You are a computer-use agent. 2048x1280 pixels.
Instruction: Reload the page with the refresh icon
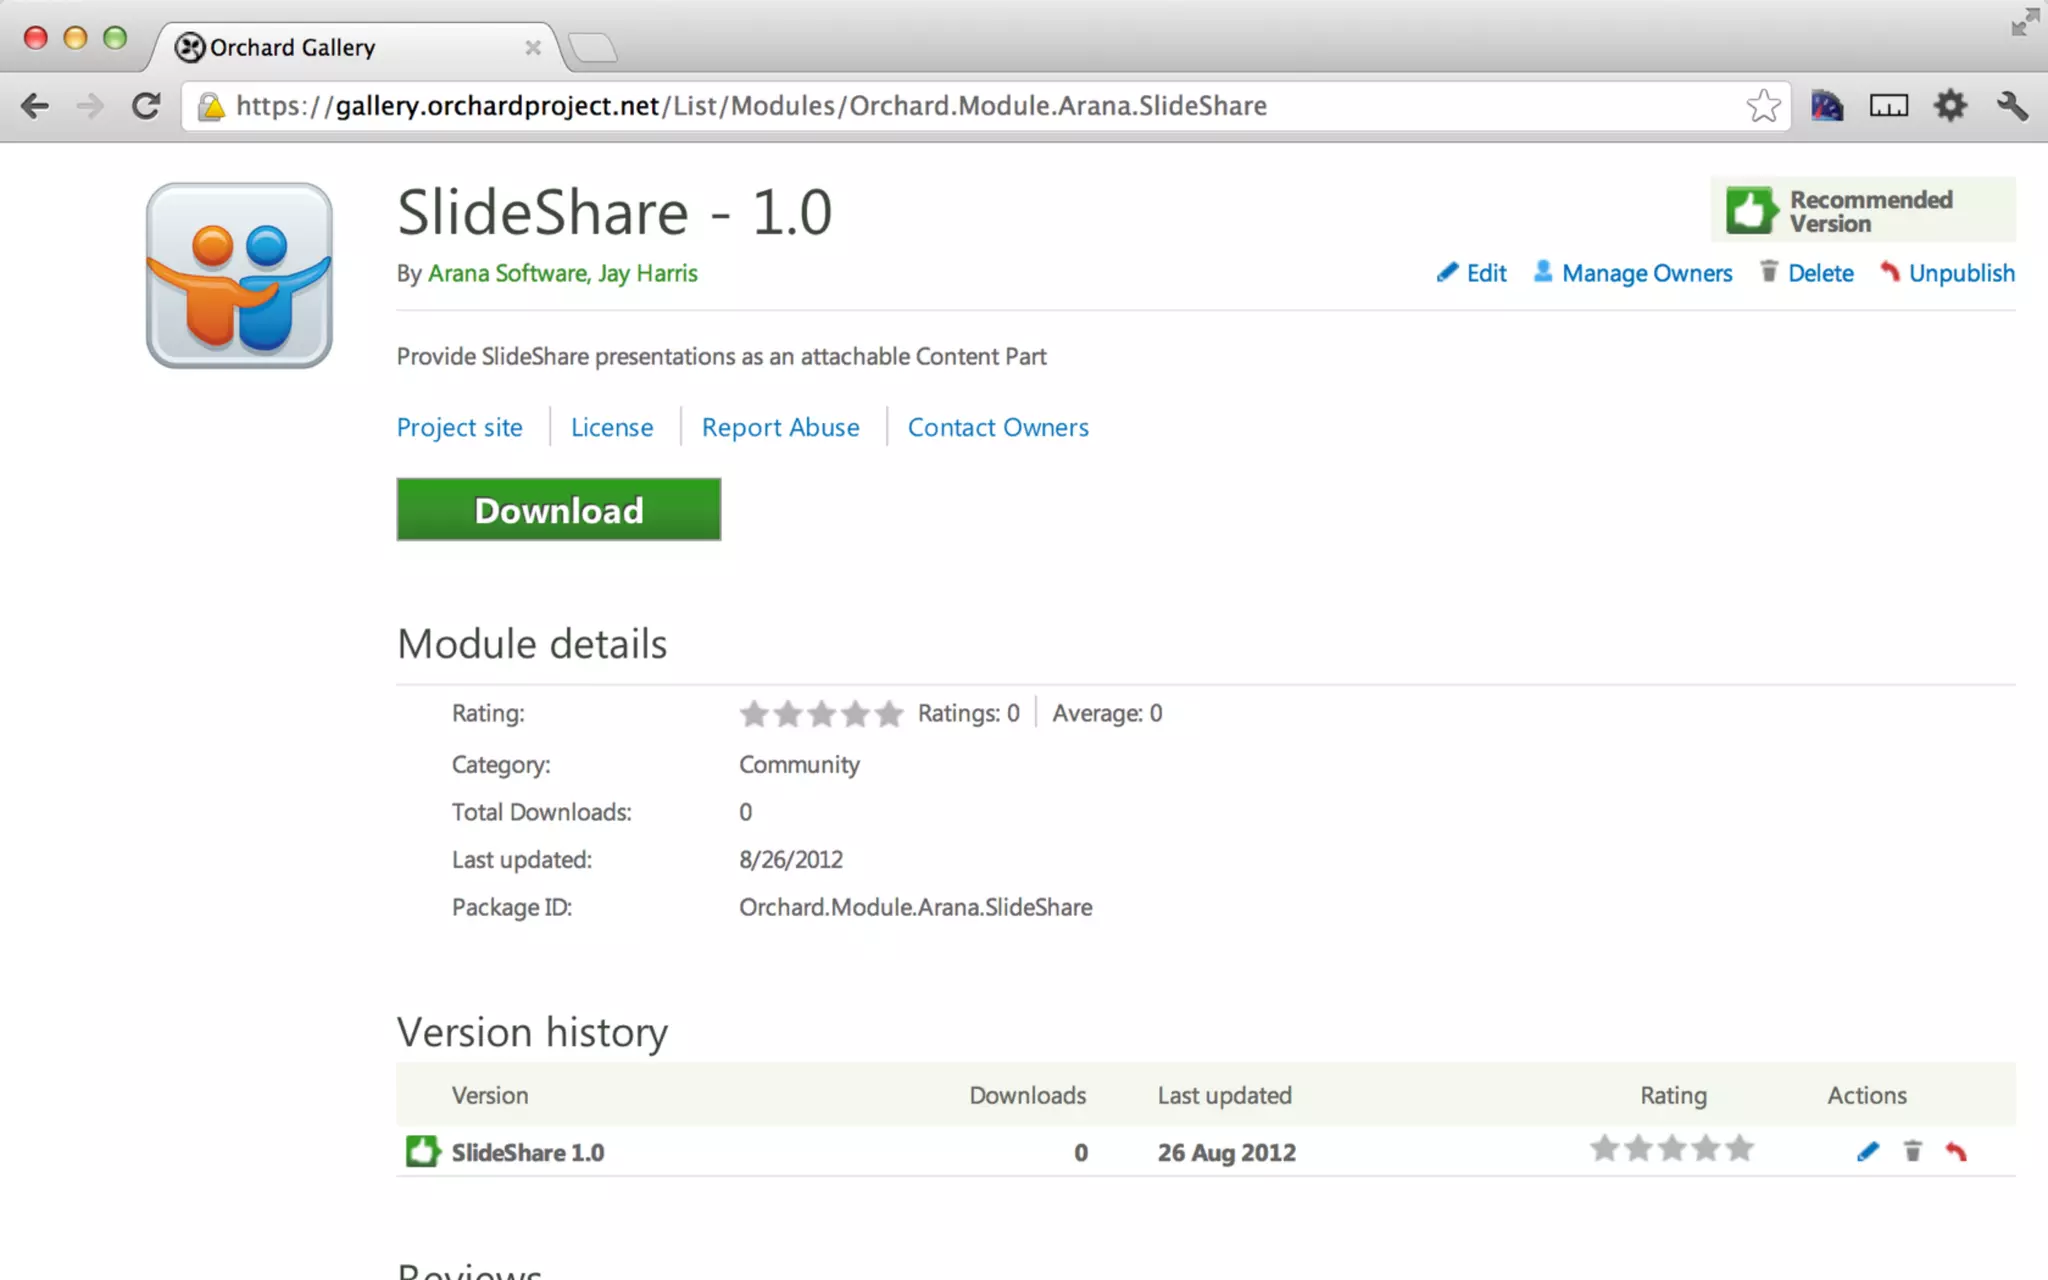pyautogui.click(x=146, y=106)
